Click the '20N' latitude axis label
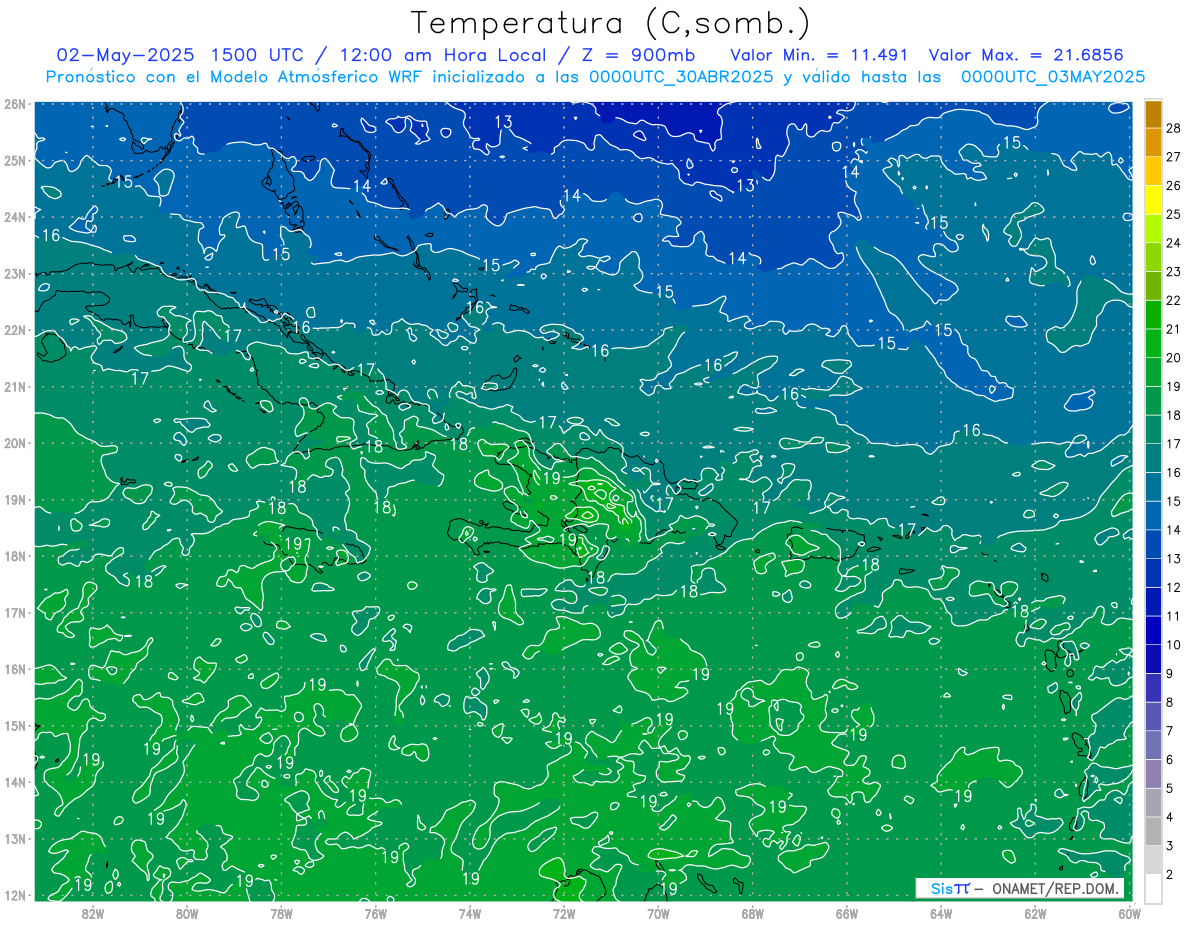The width and height of the screenshot is (1200, 927). [x=13, y=443]
